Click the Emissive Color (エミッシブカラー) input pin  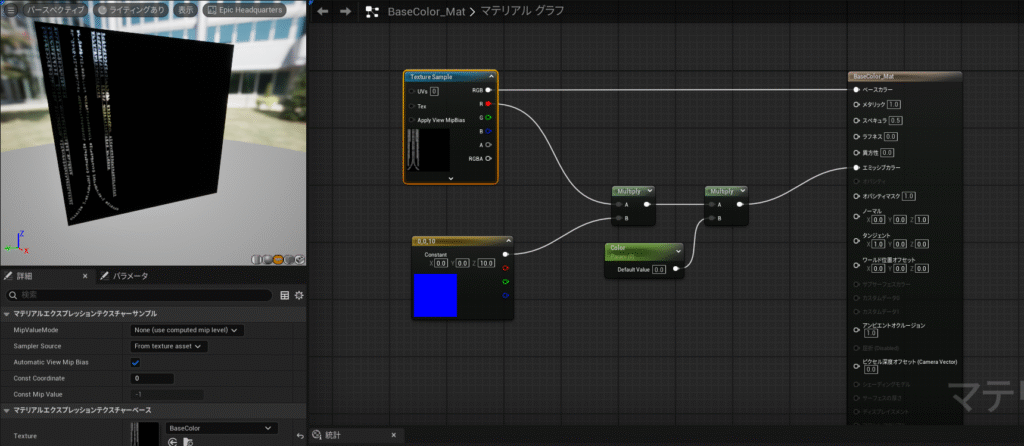click(856, 168)
